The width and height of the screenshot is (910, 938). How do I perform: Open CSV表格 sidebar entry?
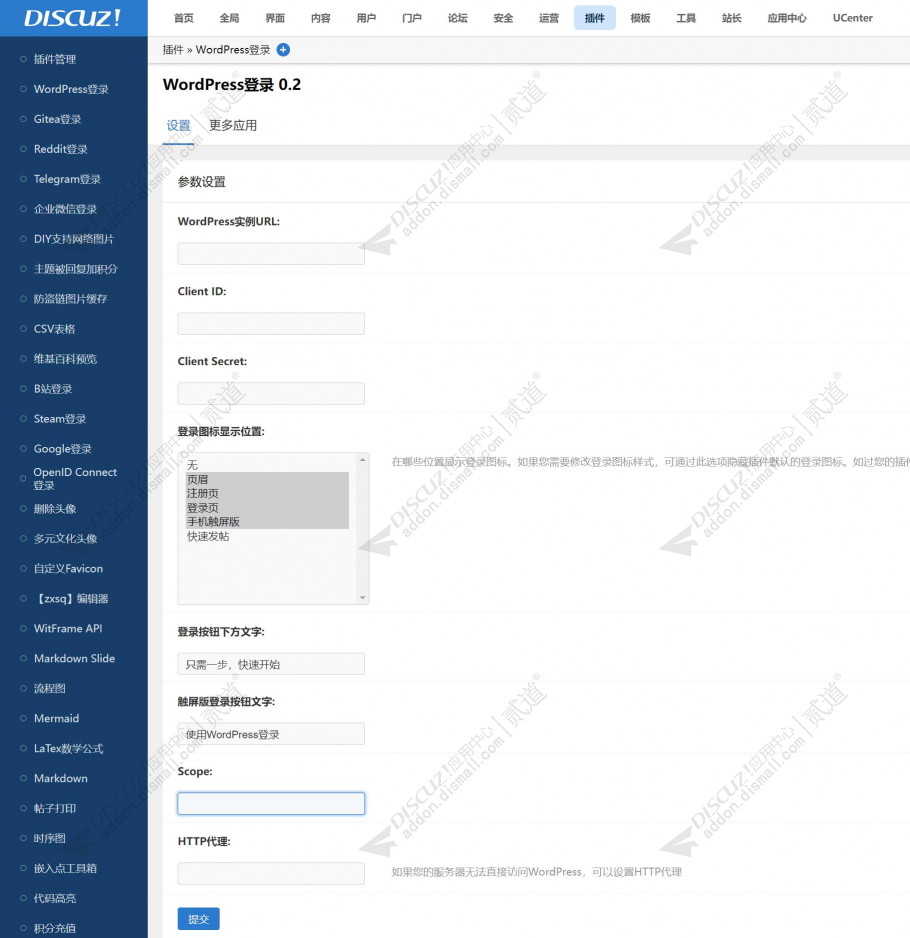pyautogui.click(x=54, y=329)
